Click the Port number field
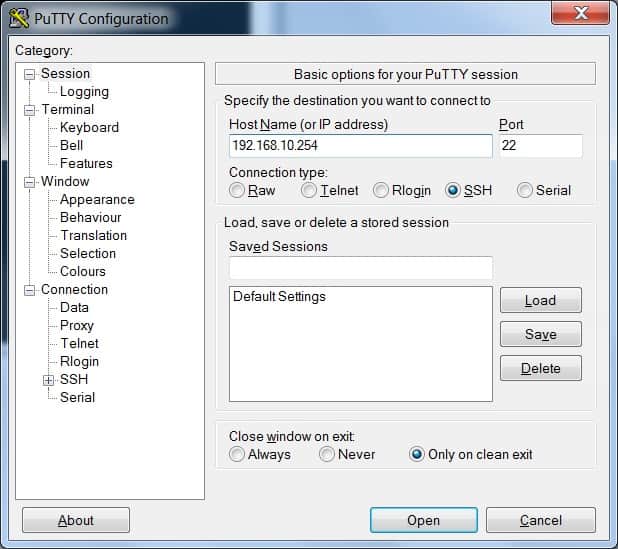618x549 pixels. (x=540, y=146)
